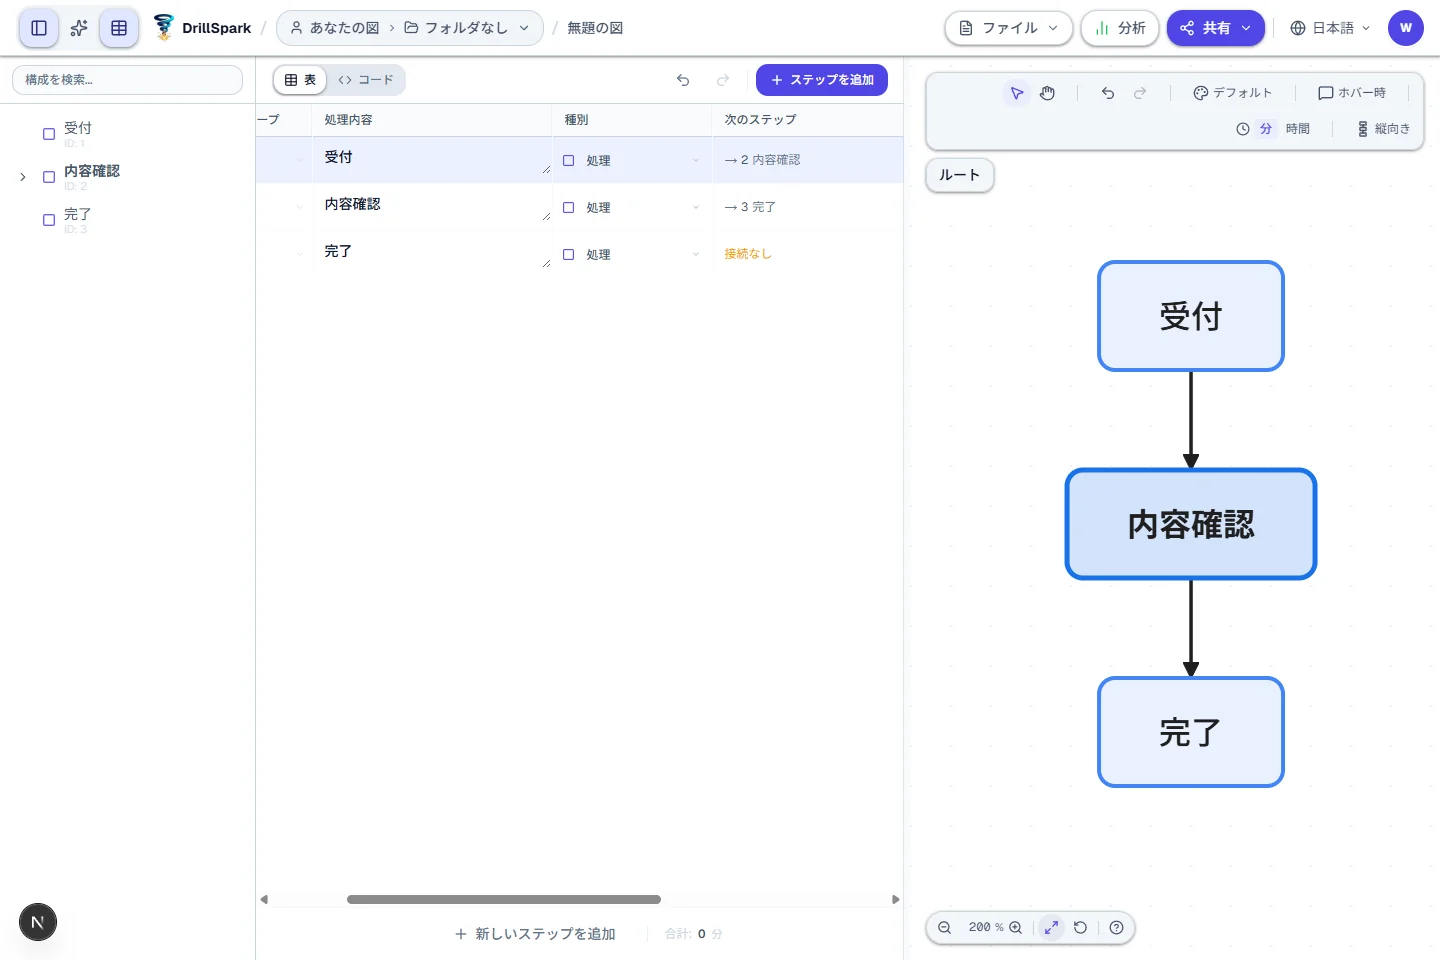
Task: Toggle the table view icon in header
Action: click(x=119, y=28)
